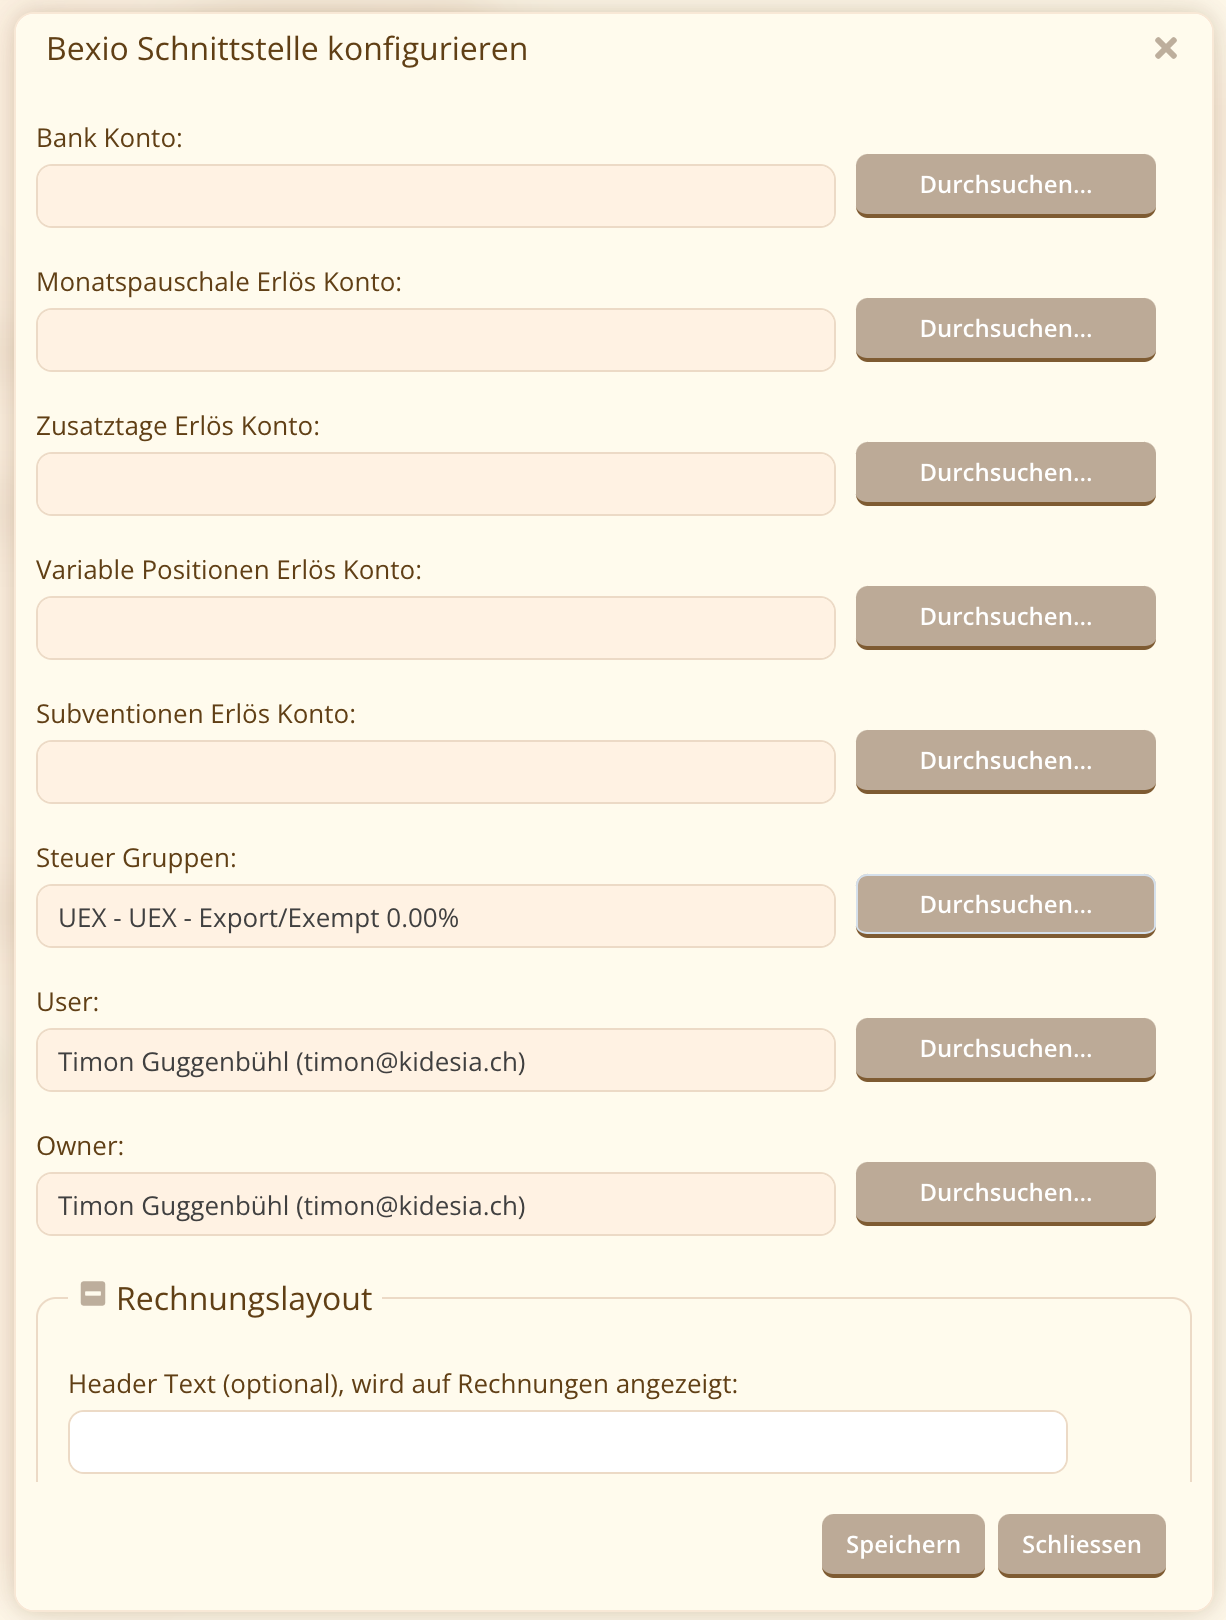Focus the Bank Konto field
1226x1620 pixels.
[436, 196]
